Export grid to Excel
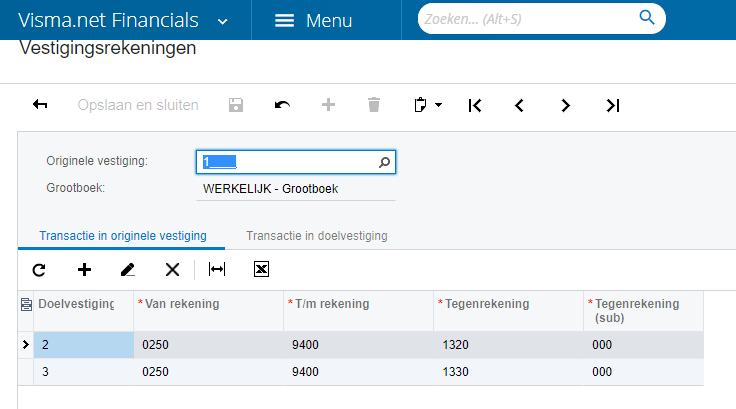This screenshot has width=736, height=409. pos(261,269)
